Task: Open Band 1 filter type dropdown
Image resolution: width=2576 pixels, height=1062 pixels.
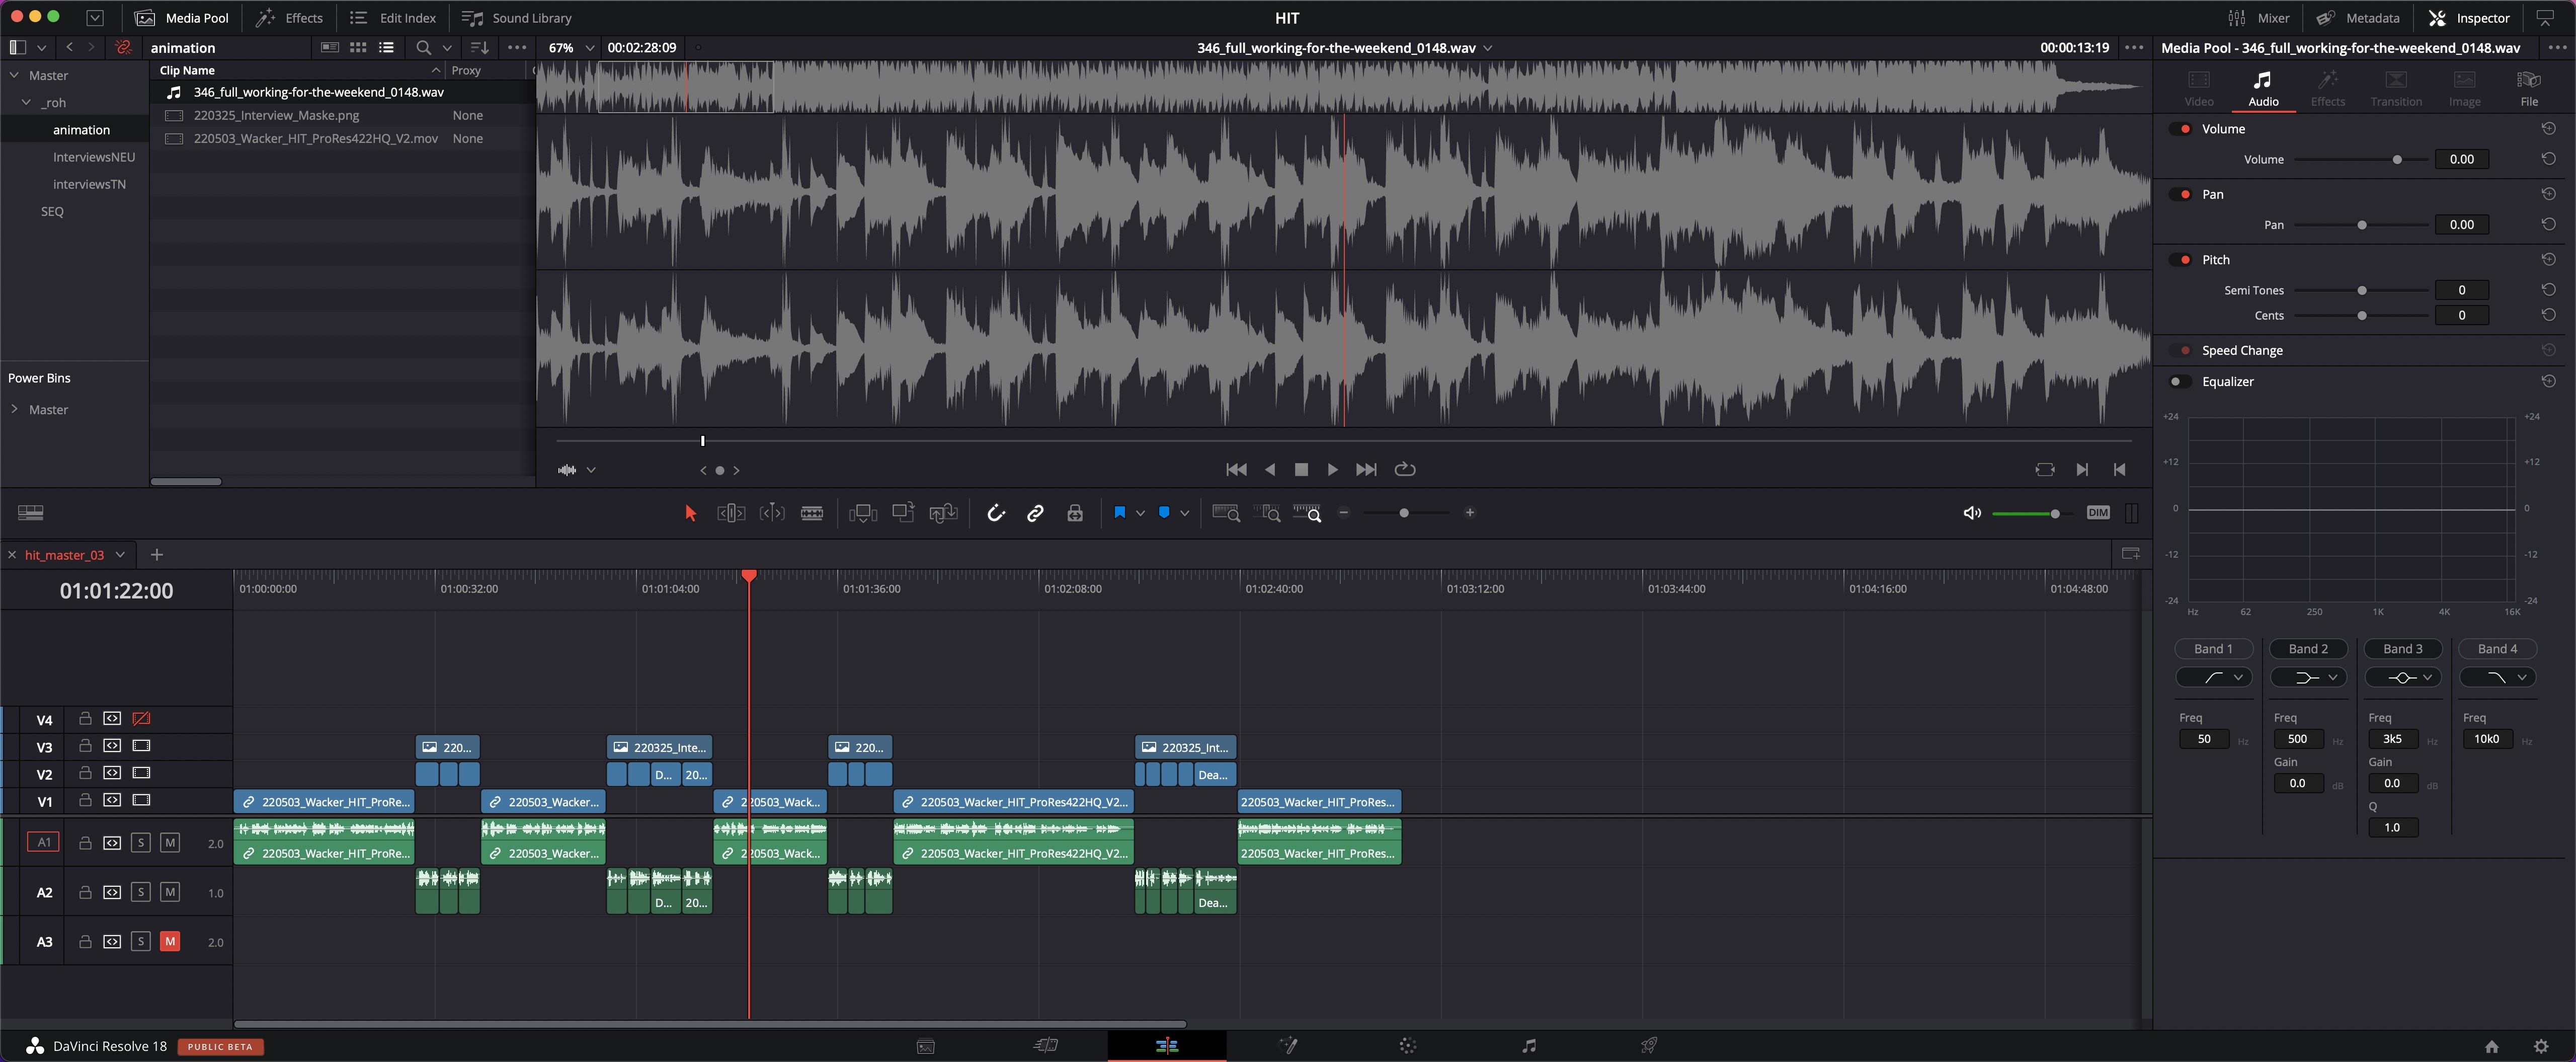Action: (x=2214, y=678)
